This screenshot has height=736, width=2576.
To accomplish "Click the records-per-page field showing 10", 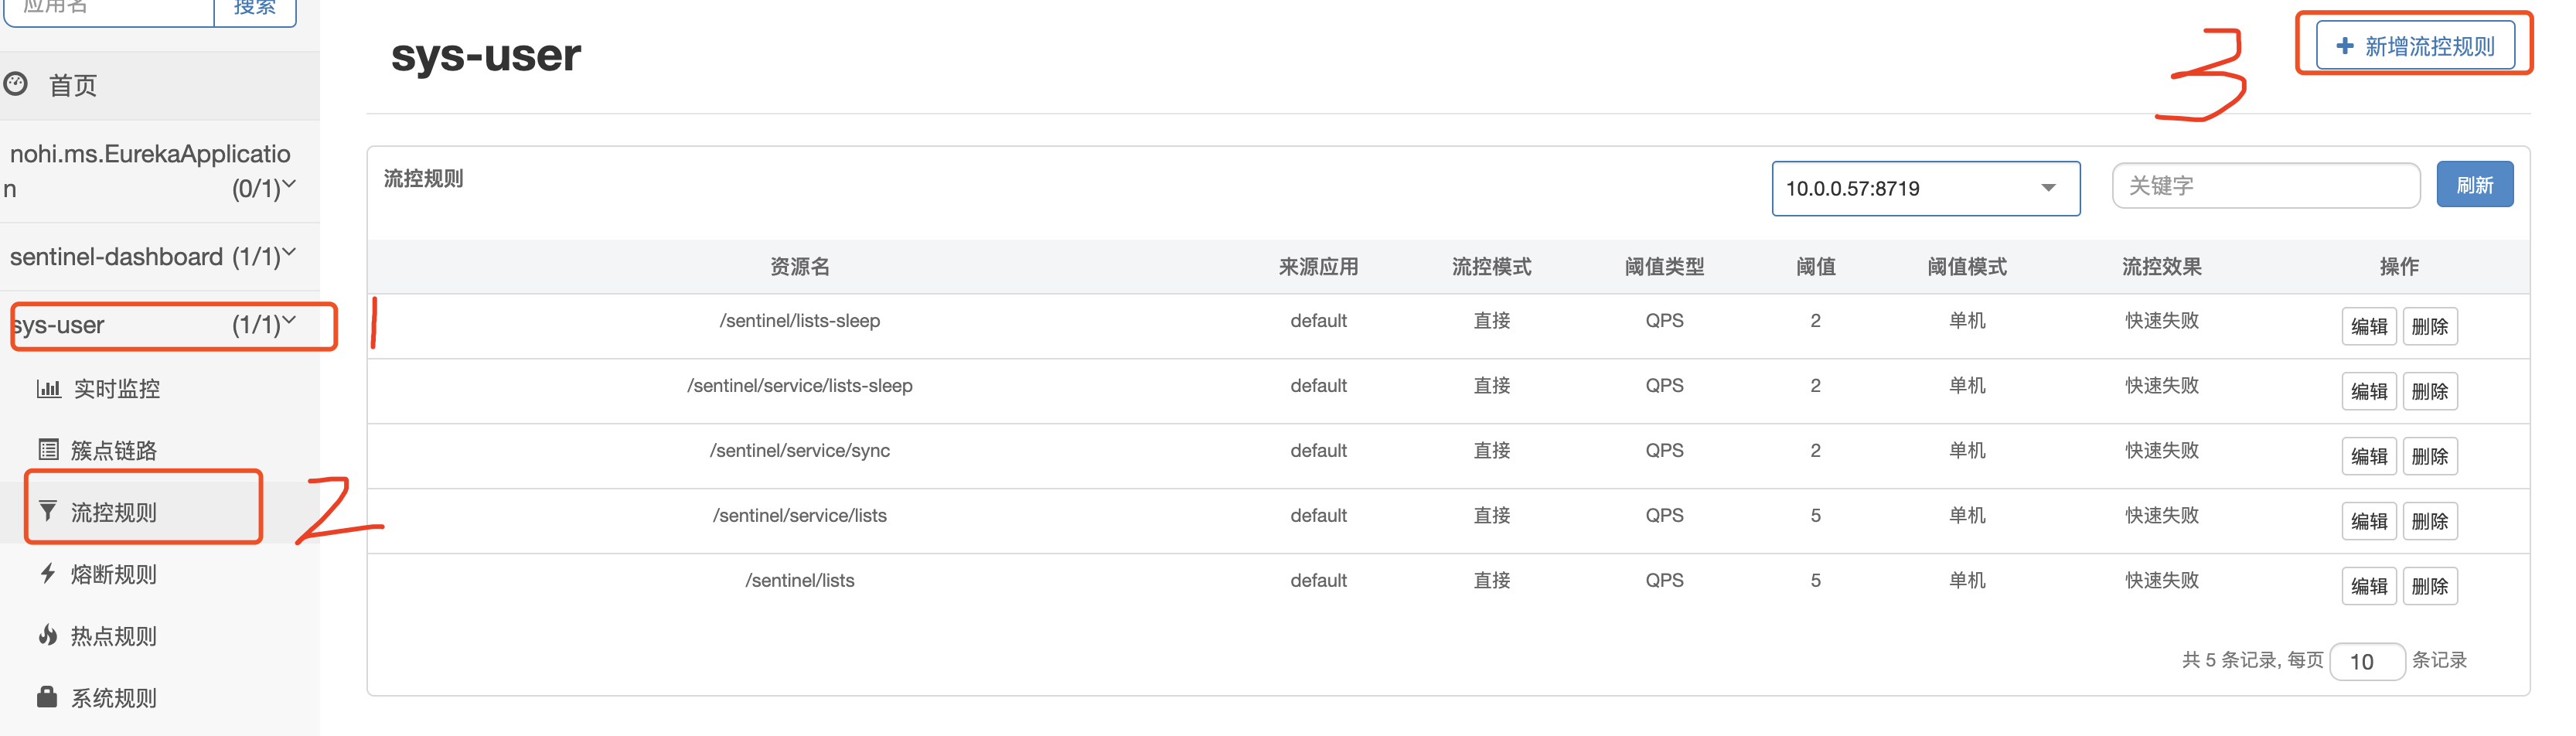I will [2366, 661].
